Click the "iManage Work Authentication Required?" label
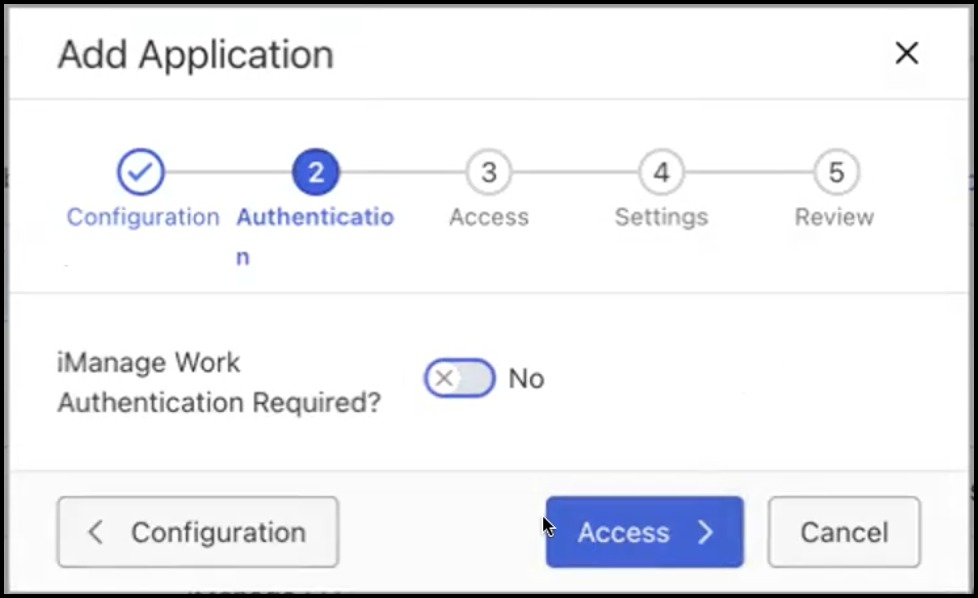The height and width of the screenshot is (598, 978). (218, 382)
